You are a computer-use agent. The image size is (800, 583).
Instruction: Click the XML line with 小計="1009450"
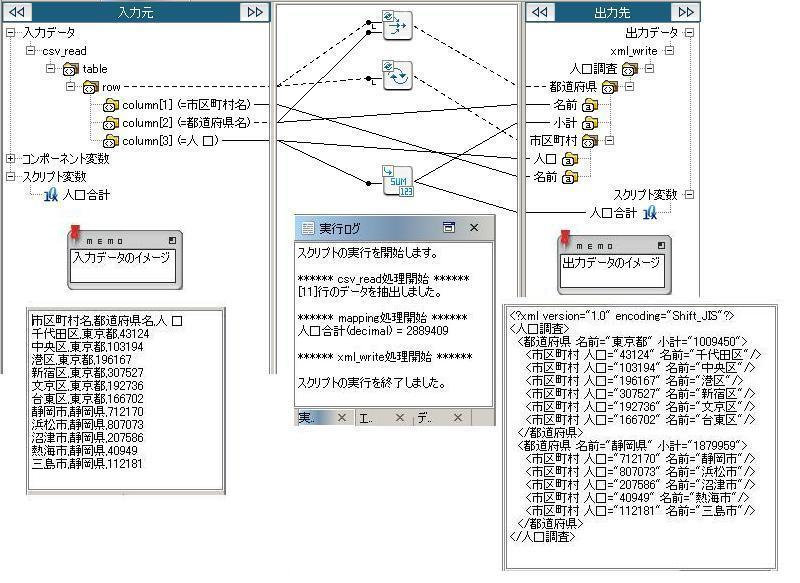tap(633, 342)
